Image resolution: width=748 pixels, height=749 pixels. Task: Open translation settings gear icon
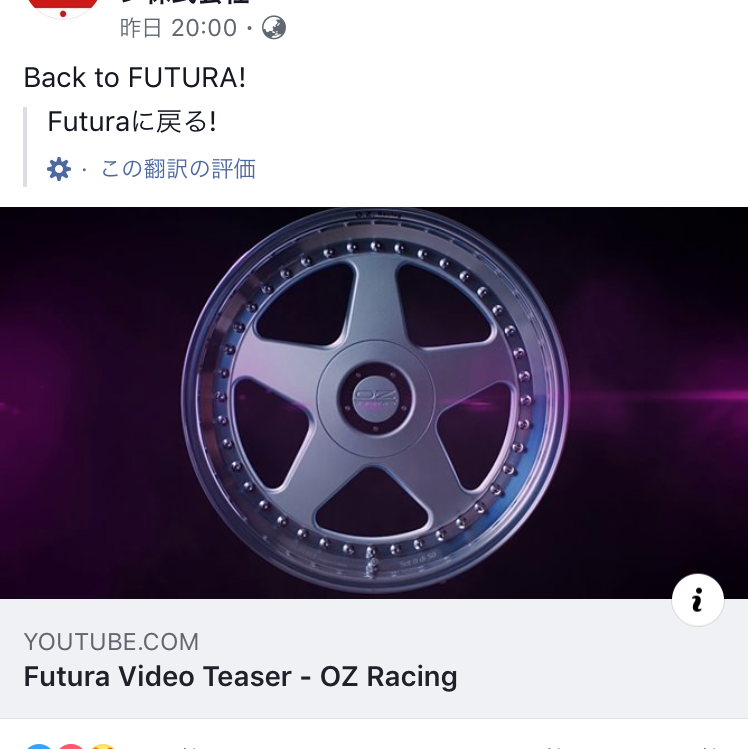pos(59,169)
